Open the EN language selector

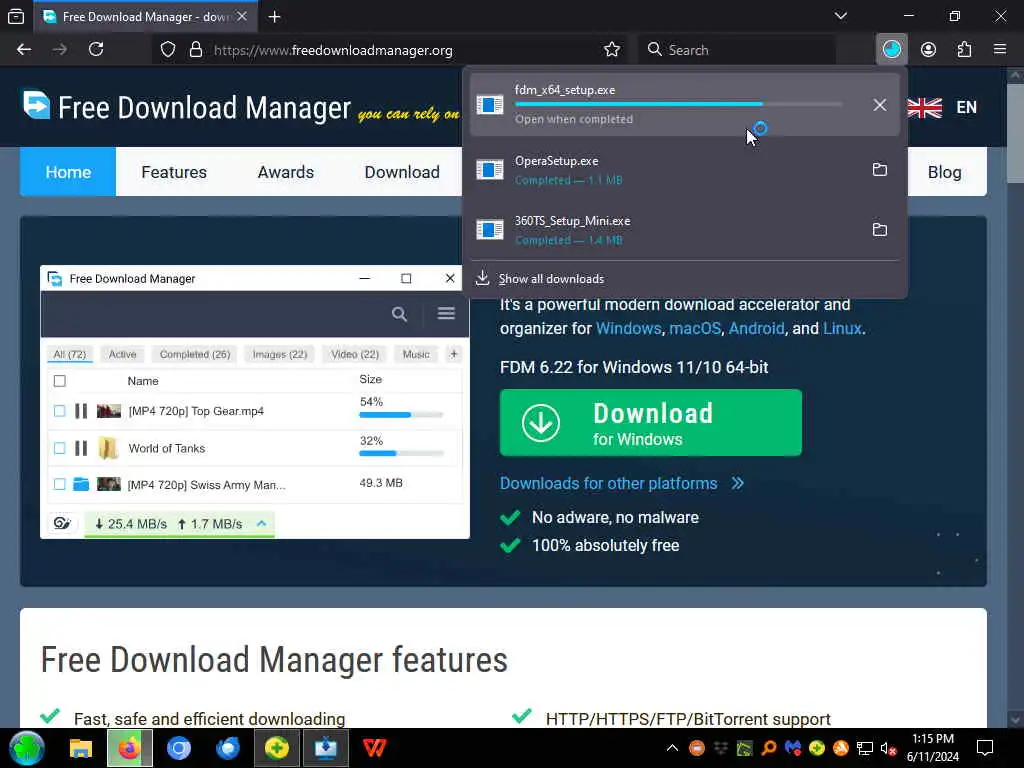[967, 108]
